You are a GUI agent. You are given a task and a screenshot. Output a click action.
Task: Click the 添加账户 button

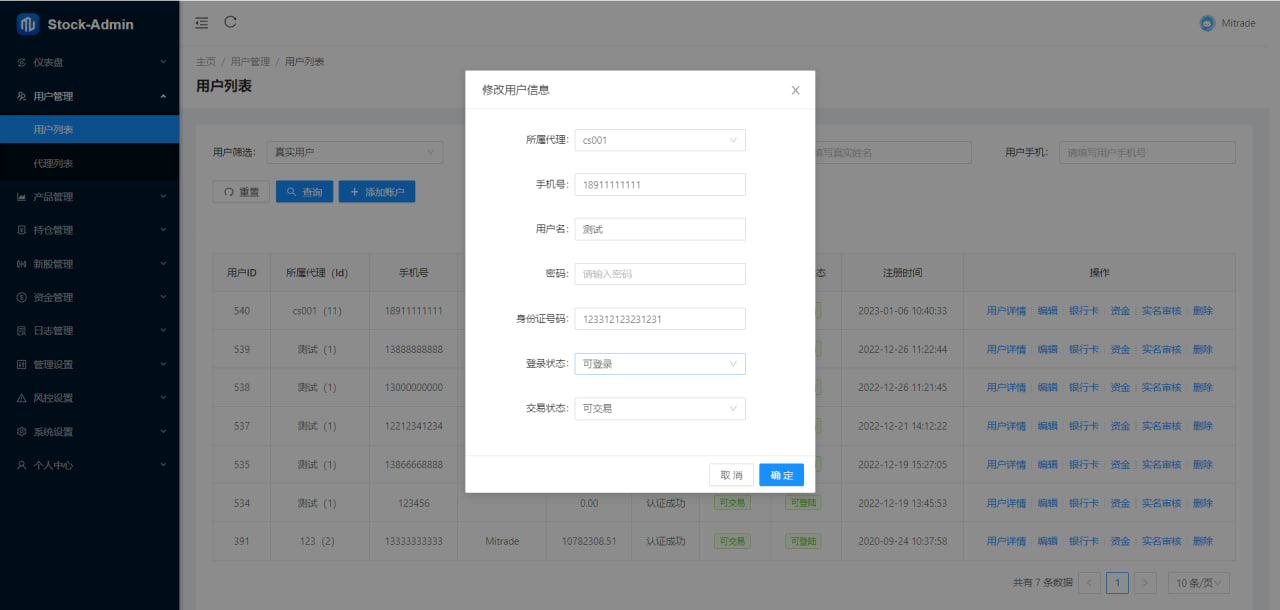(376, 192)
